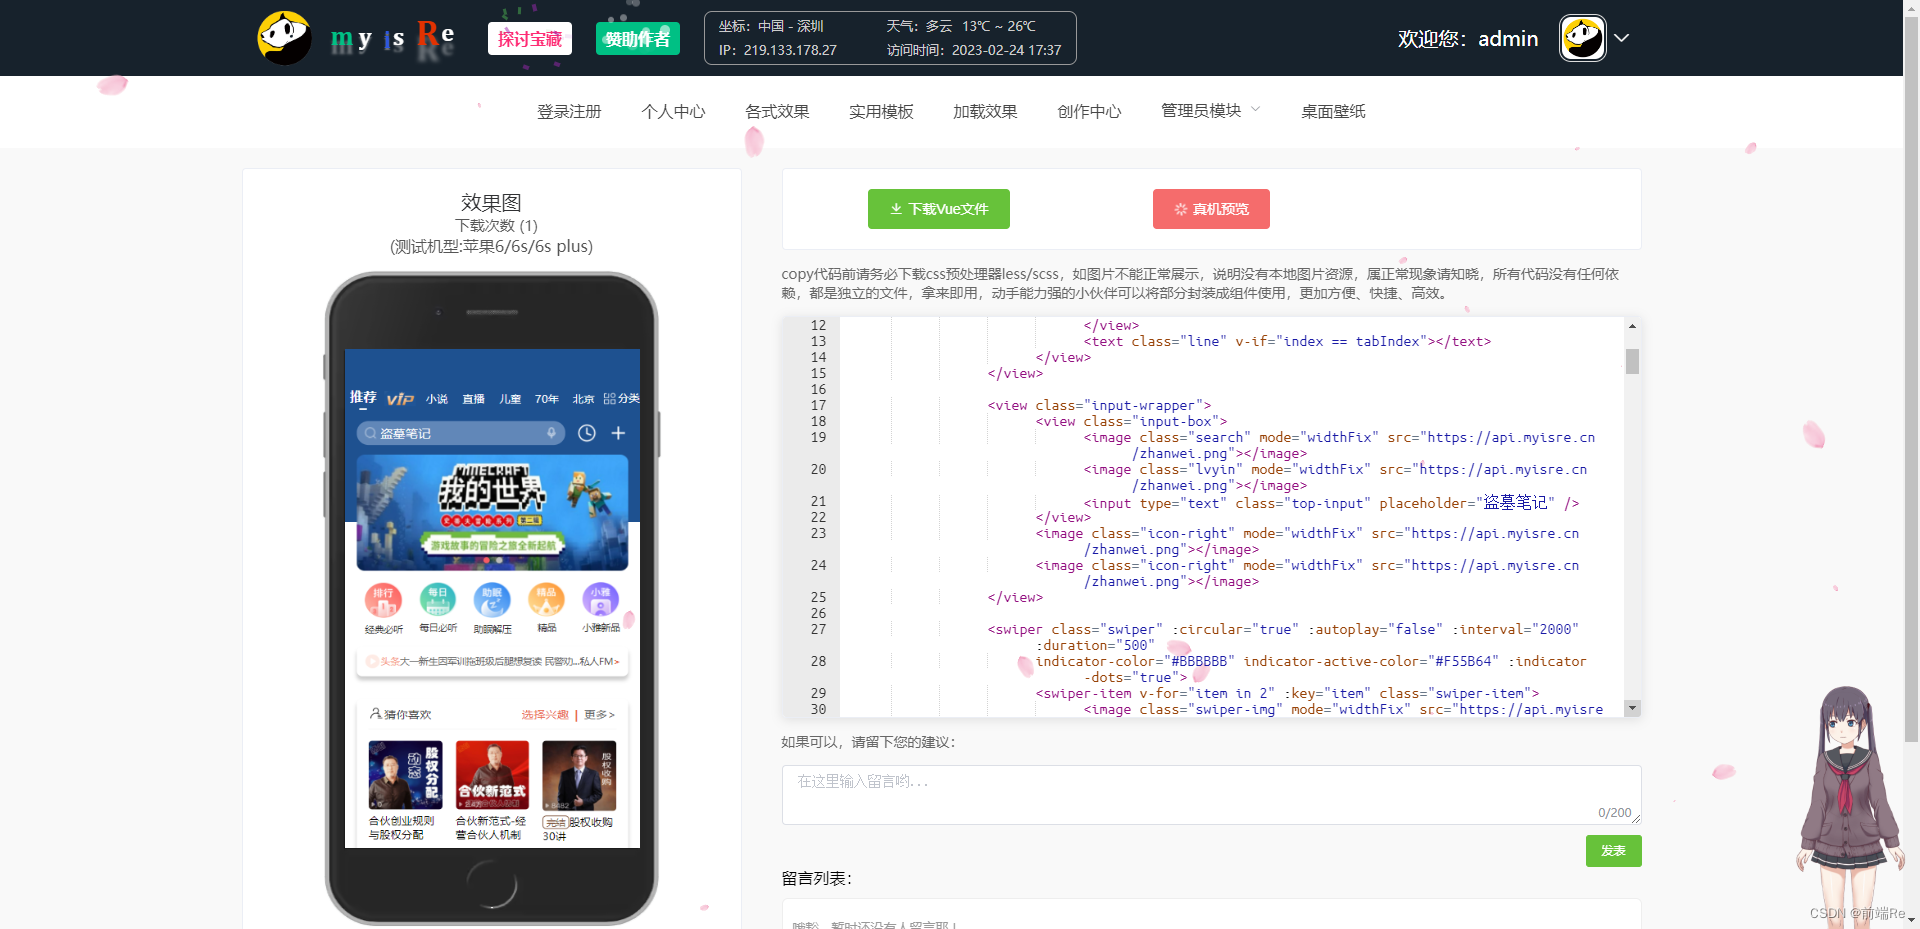Viewport: 1920px width, 929px height.
Task: Open 股权收购30讲 cover thumbnail
Action: pos(579,775)
